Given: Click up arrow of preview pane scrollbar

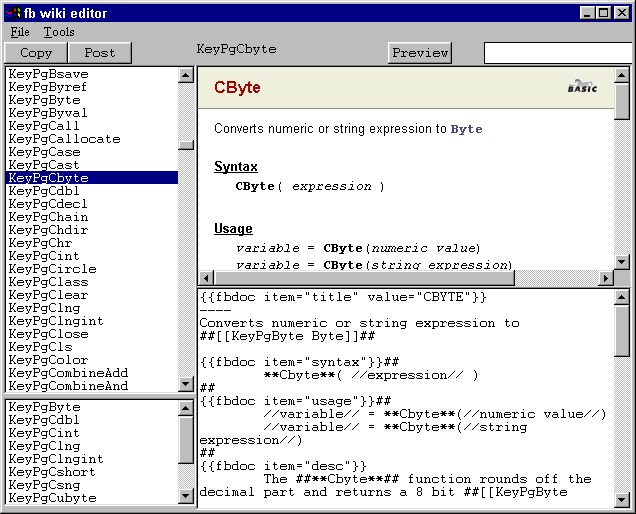Looking at the screenshot, I should [x=622, y=75].
